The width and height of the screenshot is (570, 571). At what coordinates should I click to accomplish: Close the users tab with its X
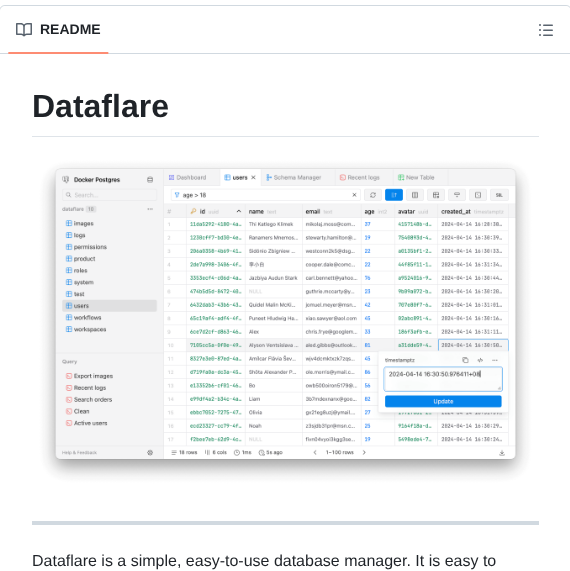(x=253, y=178)
